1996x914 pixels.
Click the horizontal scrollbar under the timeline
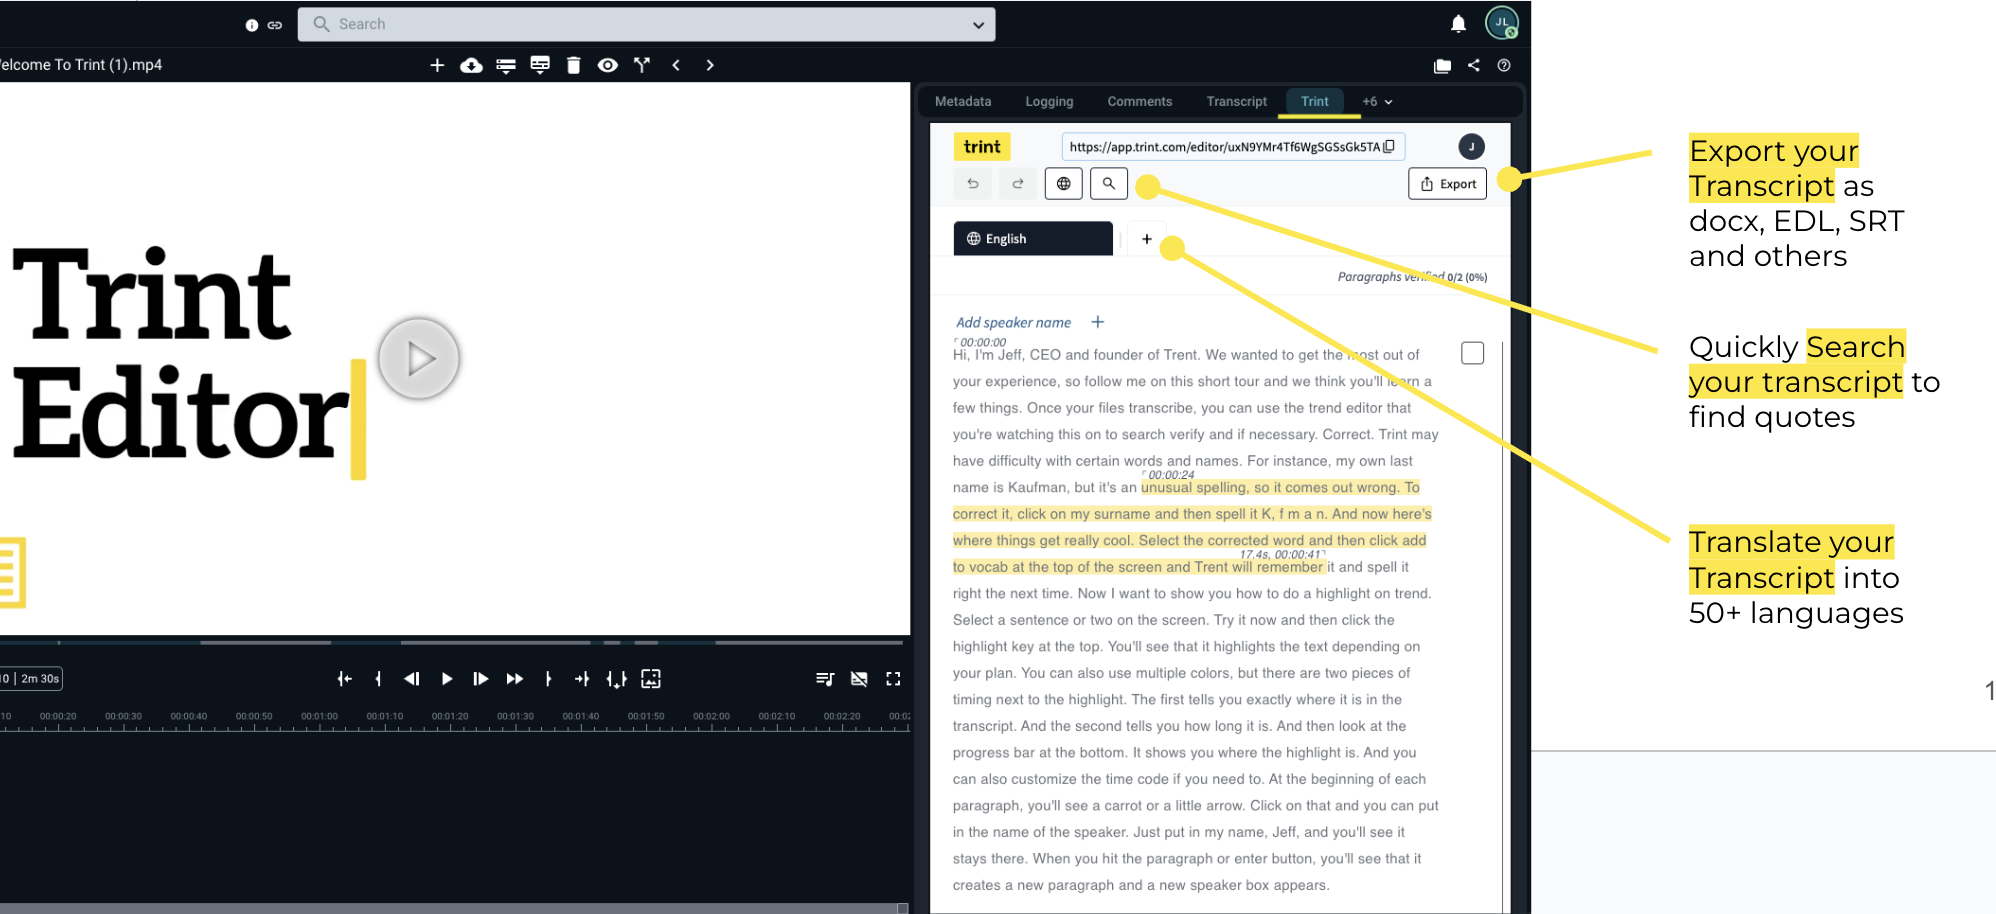454,908
